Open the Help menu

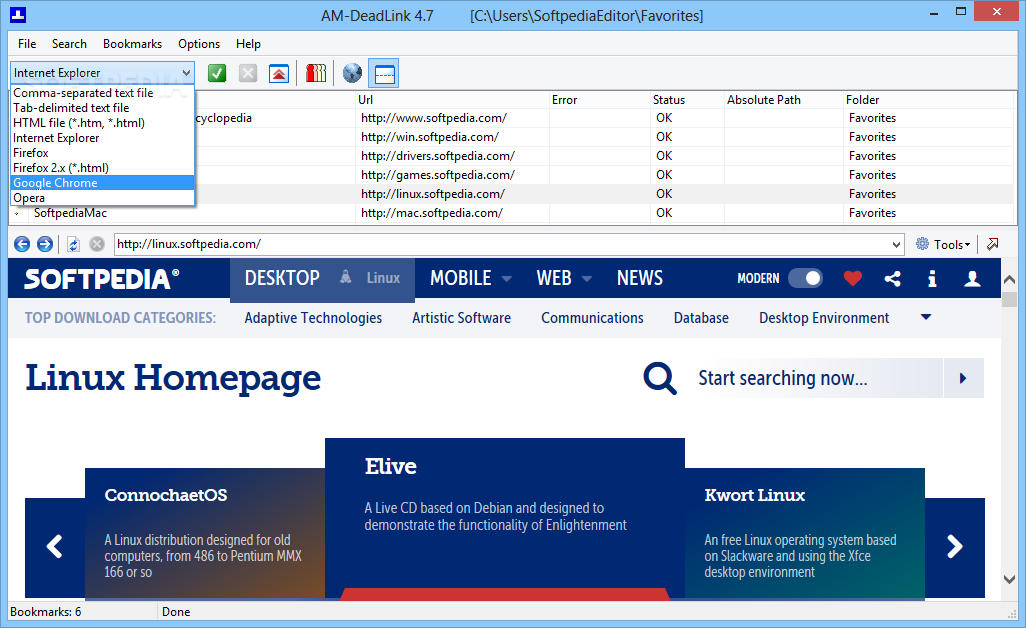click(248, 44)
